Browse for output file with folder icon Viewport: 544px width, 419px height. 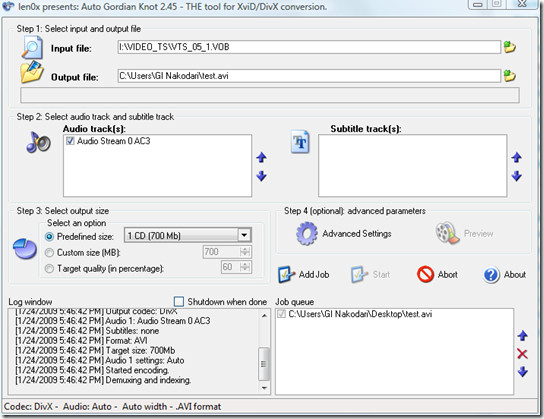pyautogui.click(x=509, y=76)
